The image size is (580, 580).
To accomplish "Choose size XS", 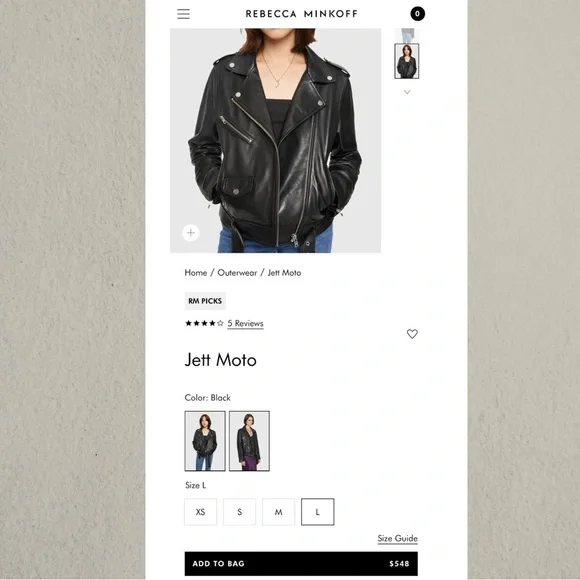I will pos(200,512).
